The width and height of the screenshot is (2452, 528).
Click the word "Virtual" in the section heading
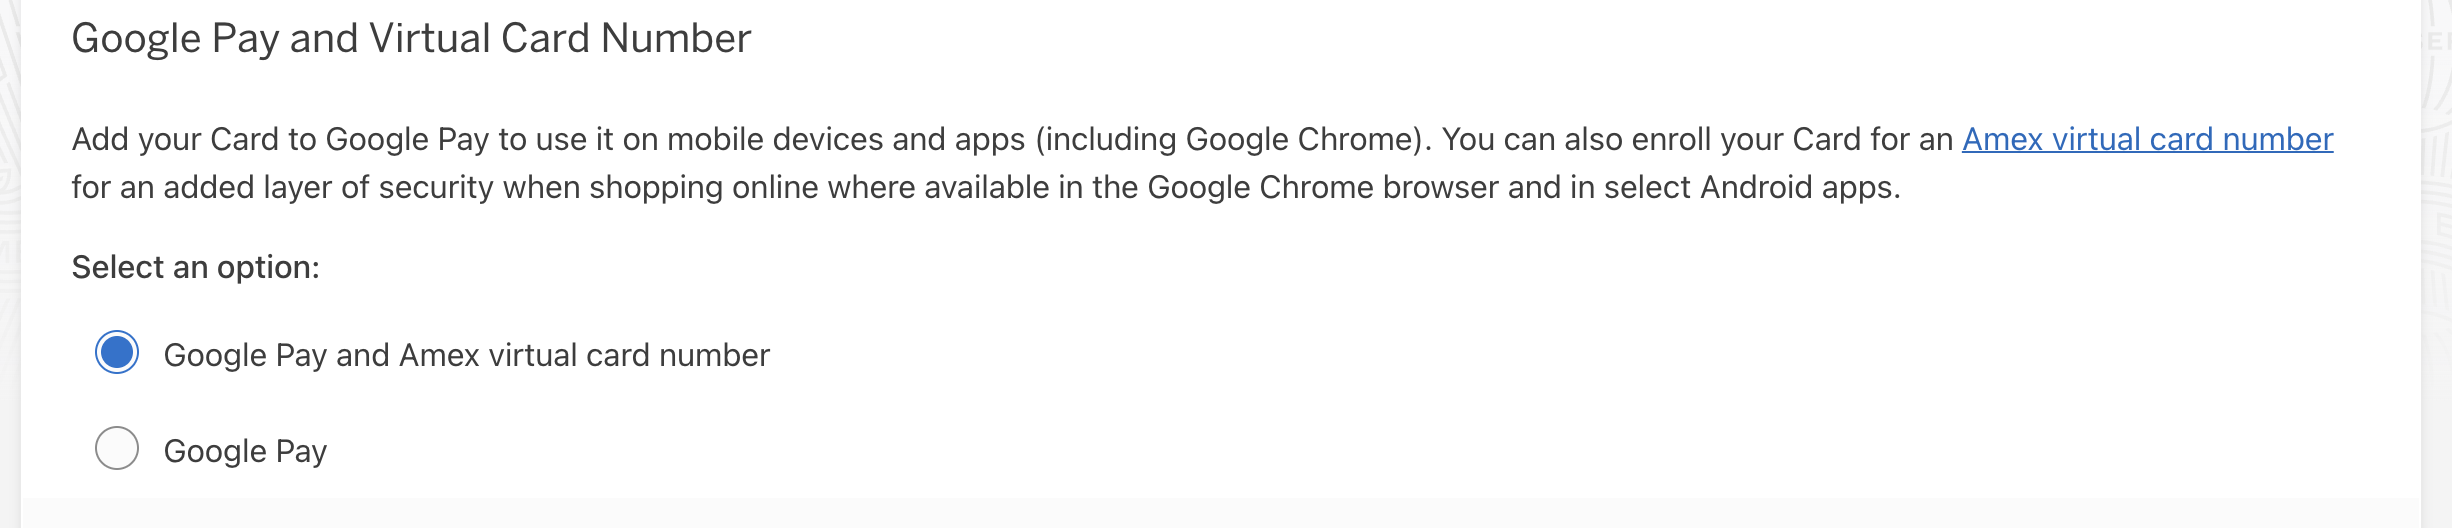point(429,39)
